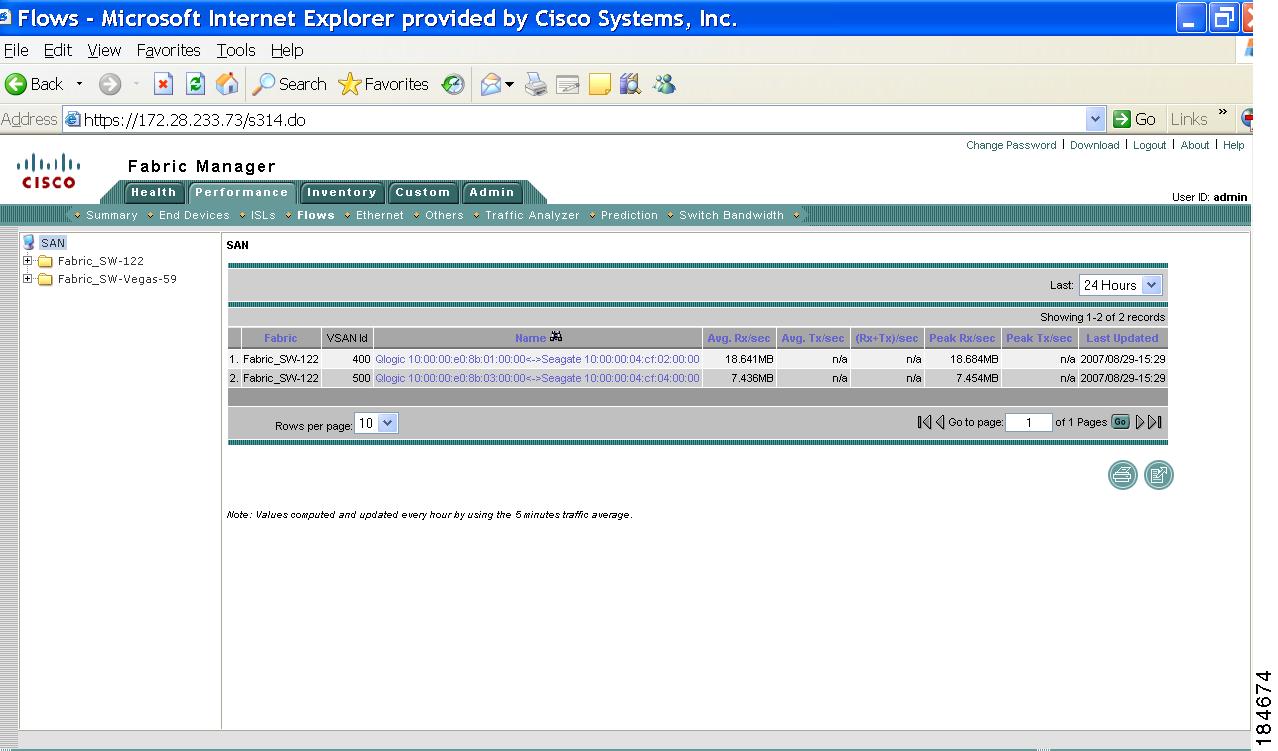Viewport: 1278px width, 751px height.
Task: Open the Back history dropdown arrow
Action: (80, 85)
